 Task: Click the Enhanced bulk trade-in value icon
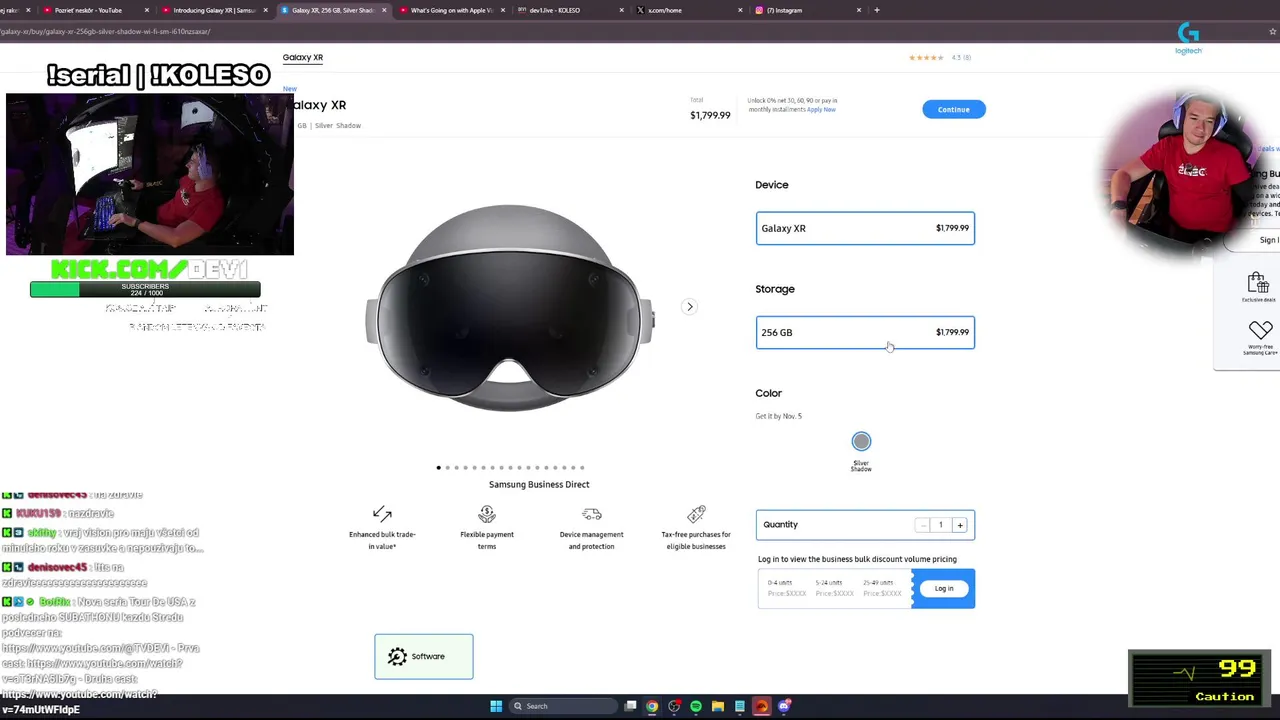pos(382,514)
